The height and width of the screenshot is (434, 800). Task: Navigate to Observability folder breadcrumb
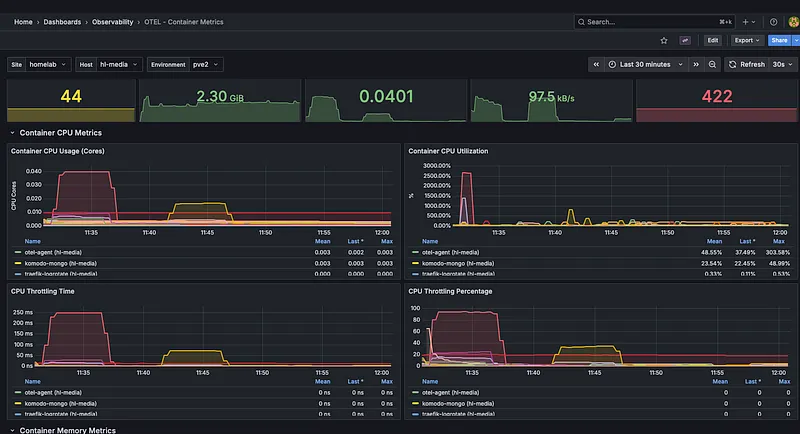(x=113, y=21)
